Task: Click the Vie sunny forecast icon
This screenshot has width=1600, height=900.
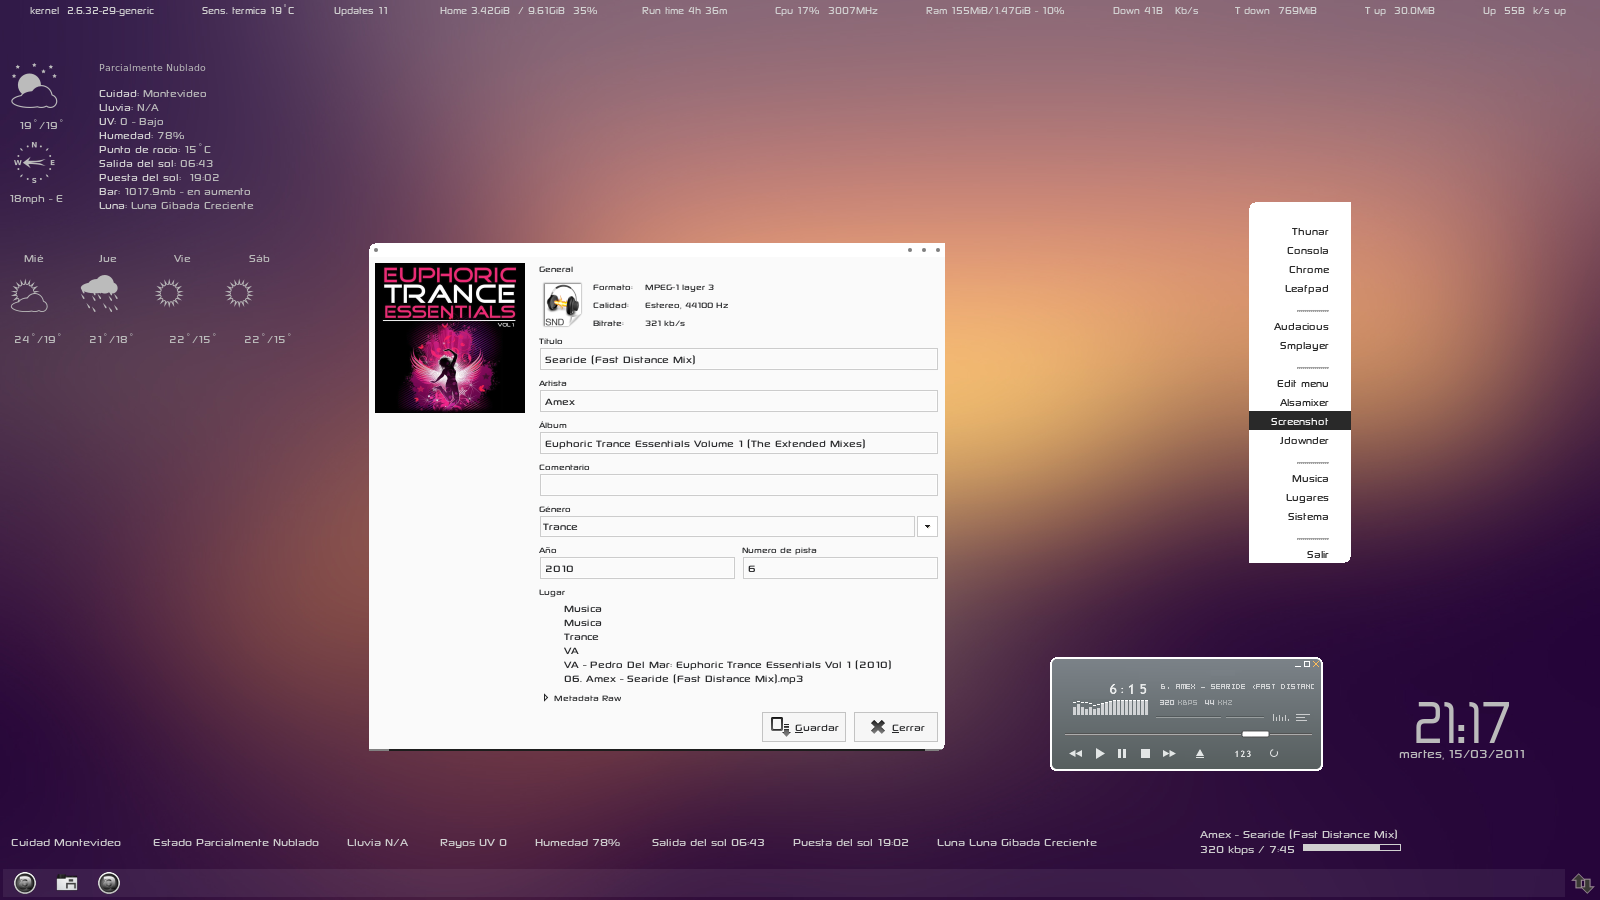Action: pos(169,293)
